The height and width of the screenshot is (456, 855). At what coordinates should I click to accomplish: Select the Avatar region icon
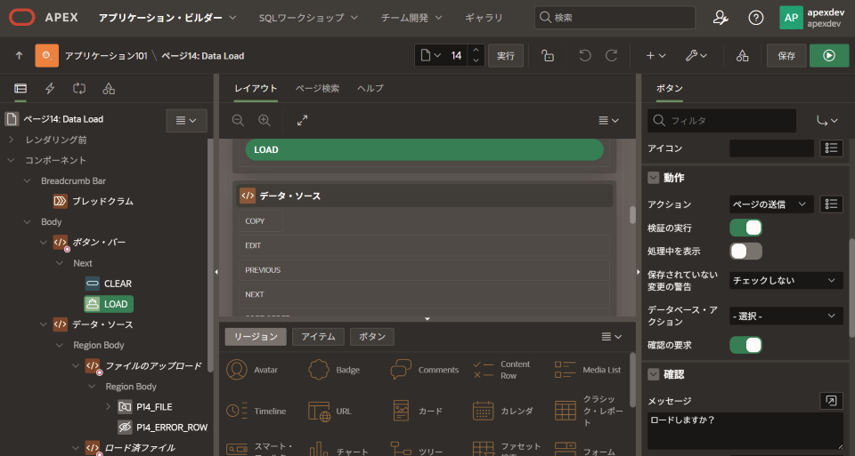point(237,370)
